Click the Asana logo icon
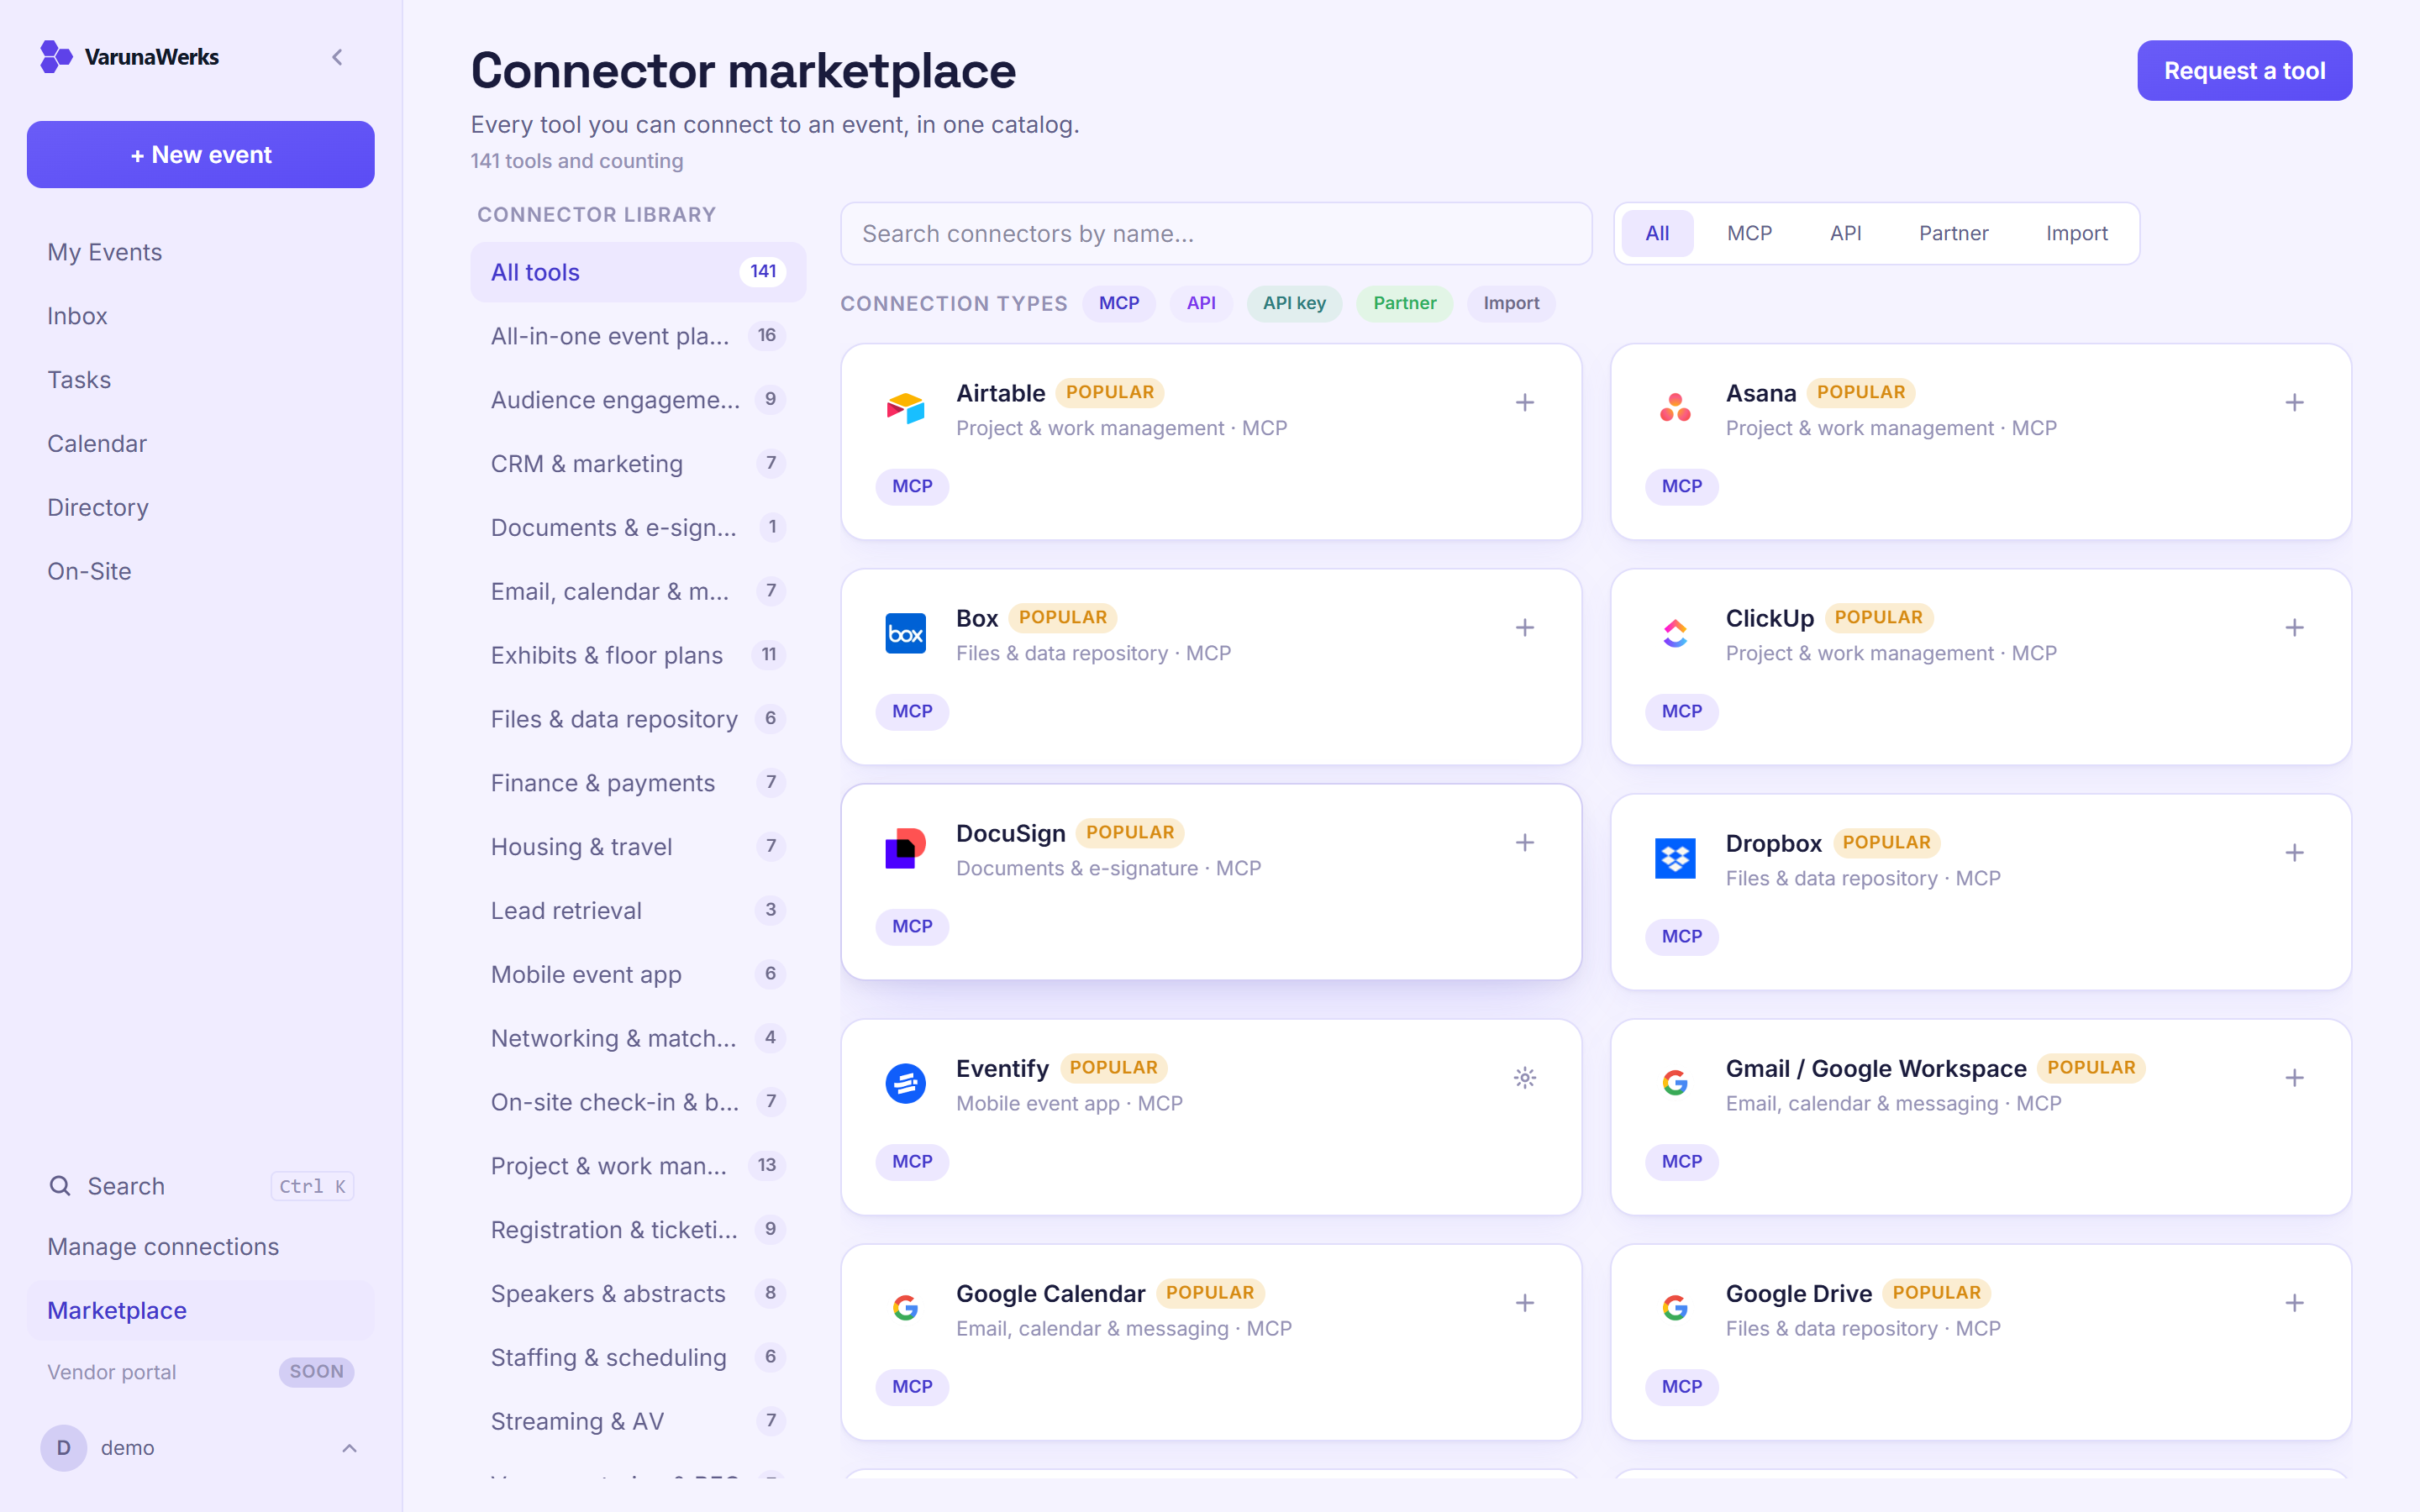Screen dimensions: 2420x1512 point(1675,408)
